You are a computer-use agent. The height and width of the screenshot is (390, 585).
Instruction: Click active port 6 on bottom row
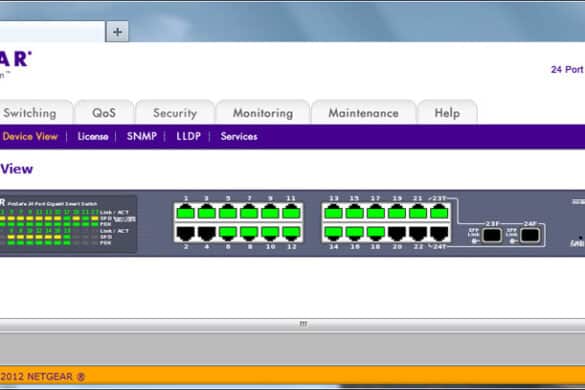click(x=228, y=233)
